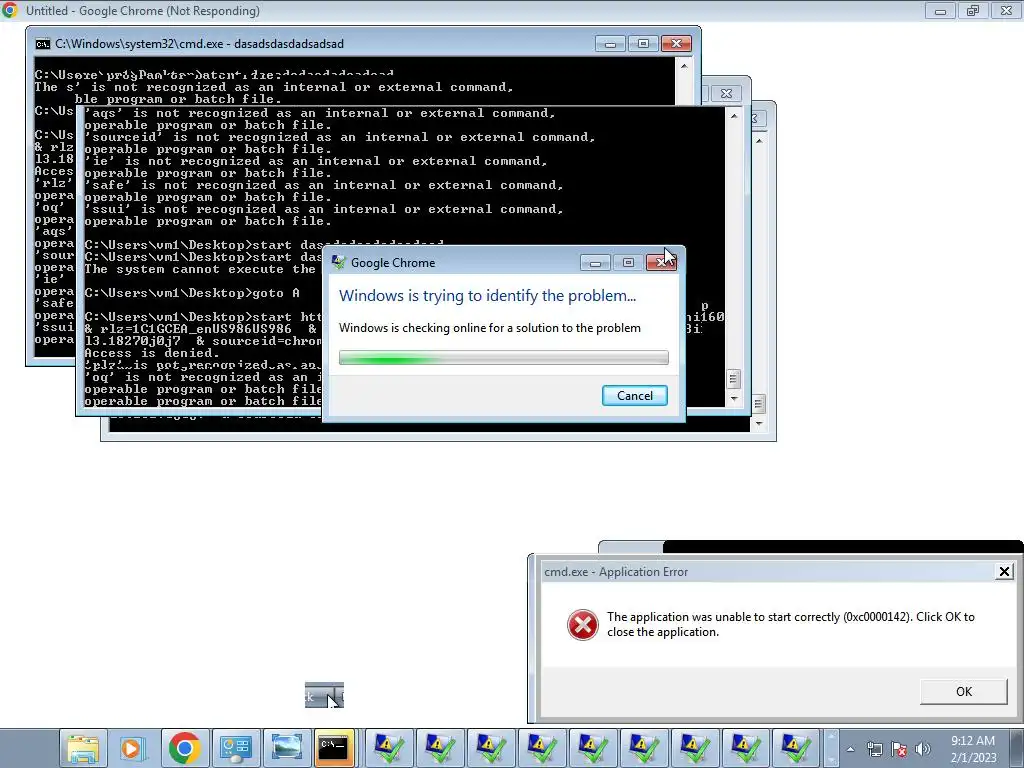The width and height of the screenshot is (1024, 768).
Task: Click scroll-down arrow in the rearmost cmd window
Action: click(758, 423)
